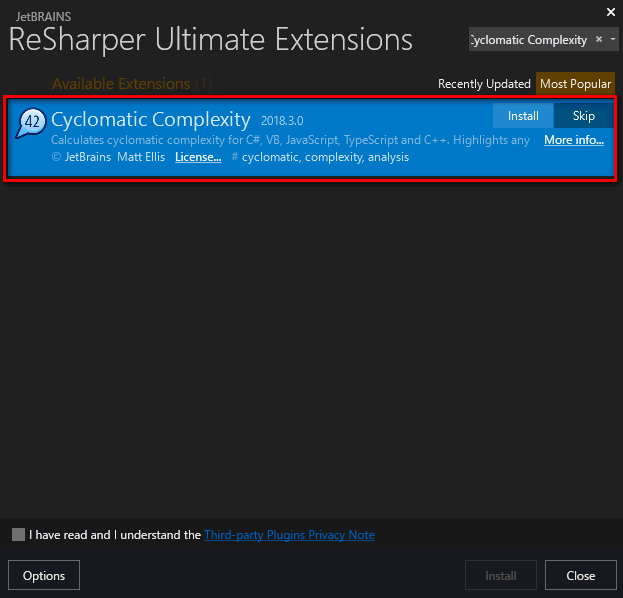Viewport: 623px width, 598px height.
Task: Select the Cyclomatic Complexity title text
Action: [x=151, y=120]
